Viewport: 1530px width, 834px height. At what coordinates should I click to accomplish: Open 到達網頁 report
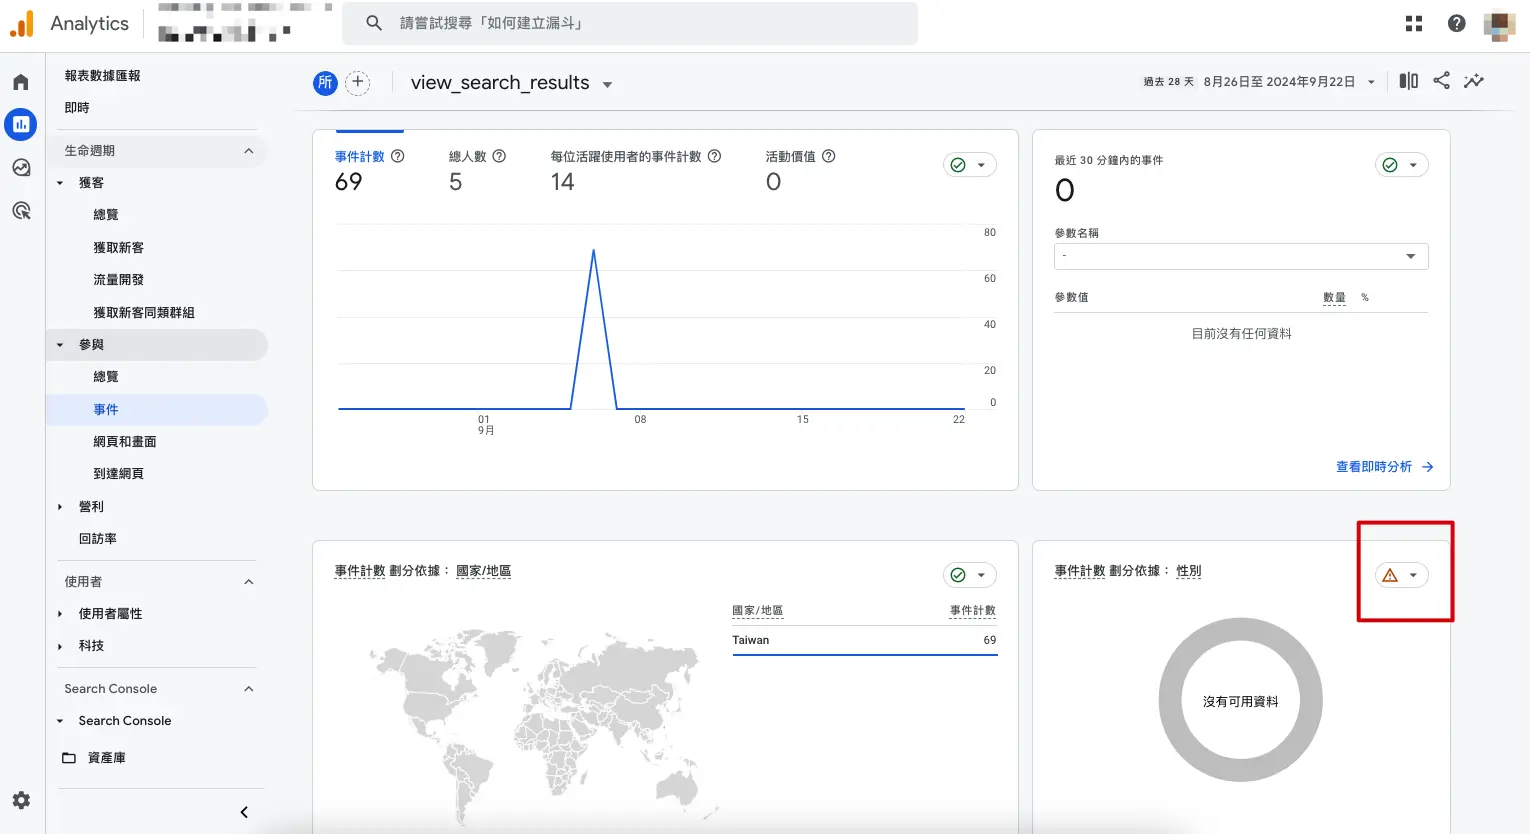tap(119, 474)
